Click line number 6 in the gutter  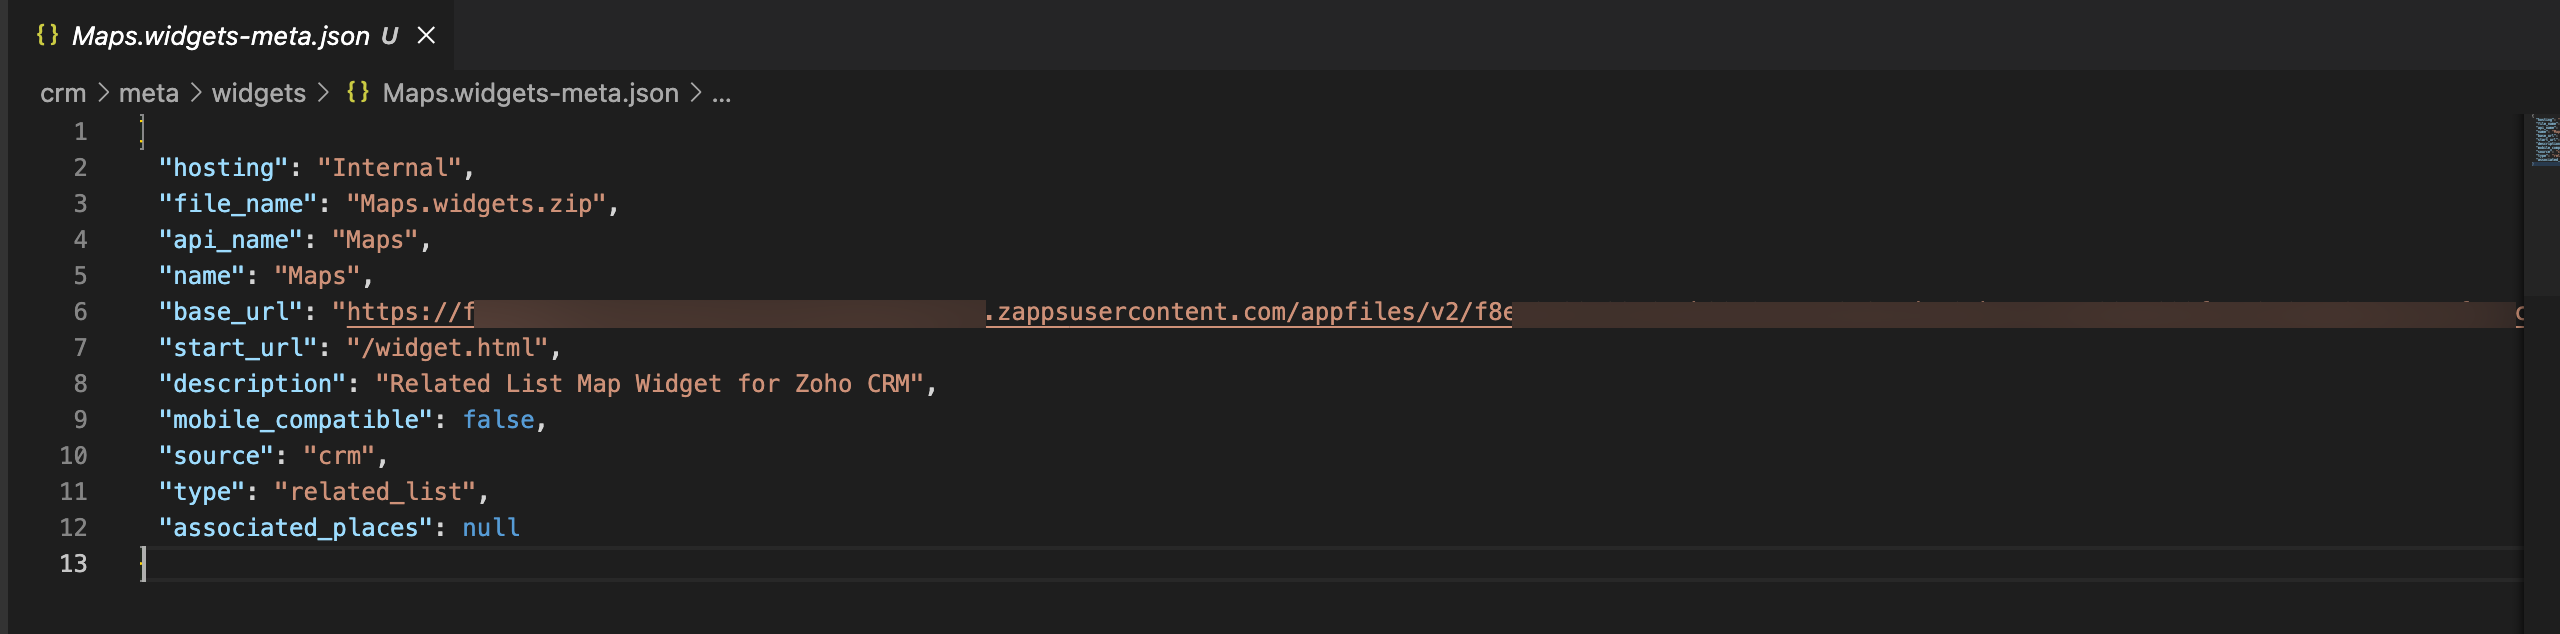[x=80, y=312]
